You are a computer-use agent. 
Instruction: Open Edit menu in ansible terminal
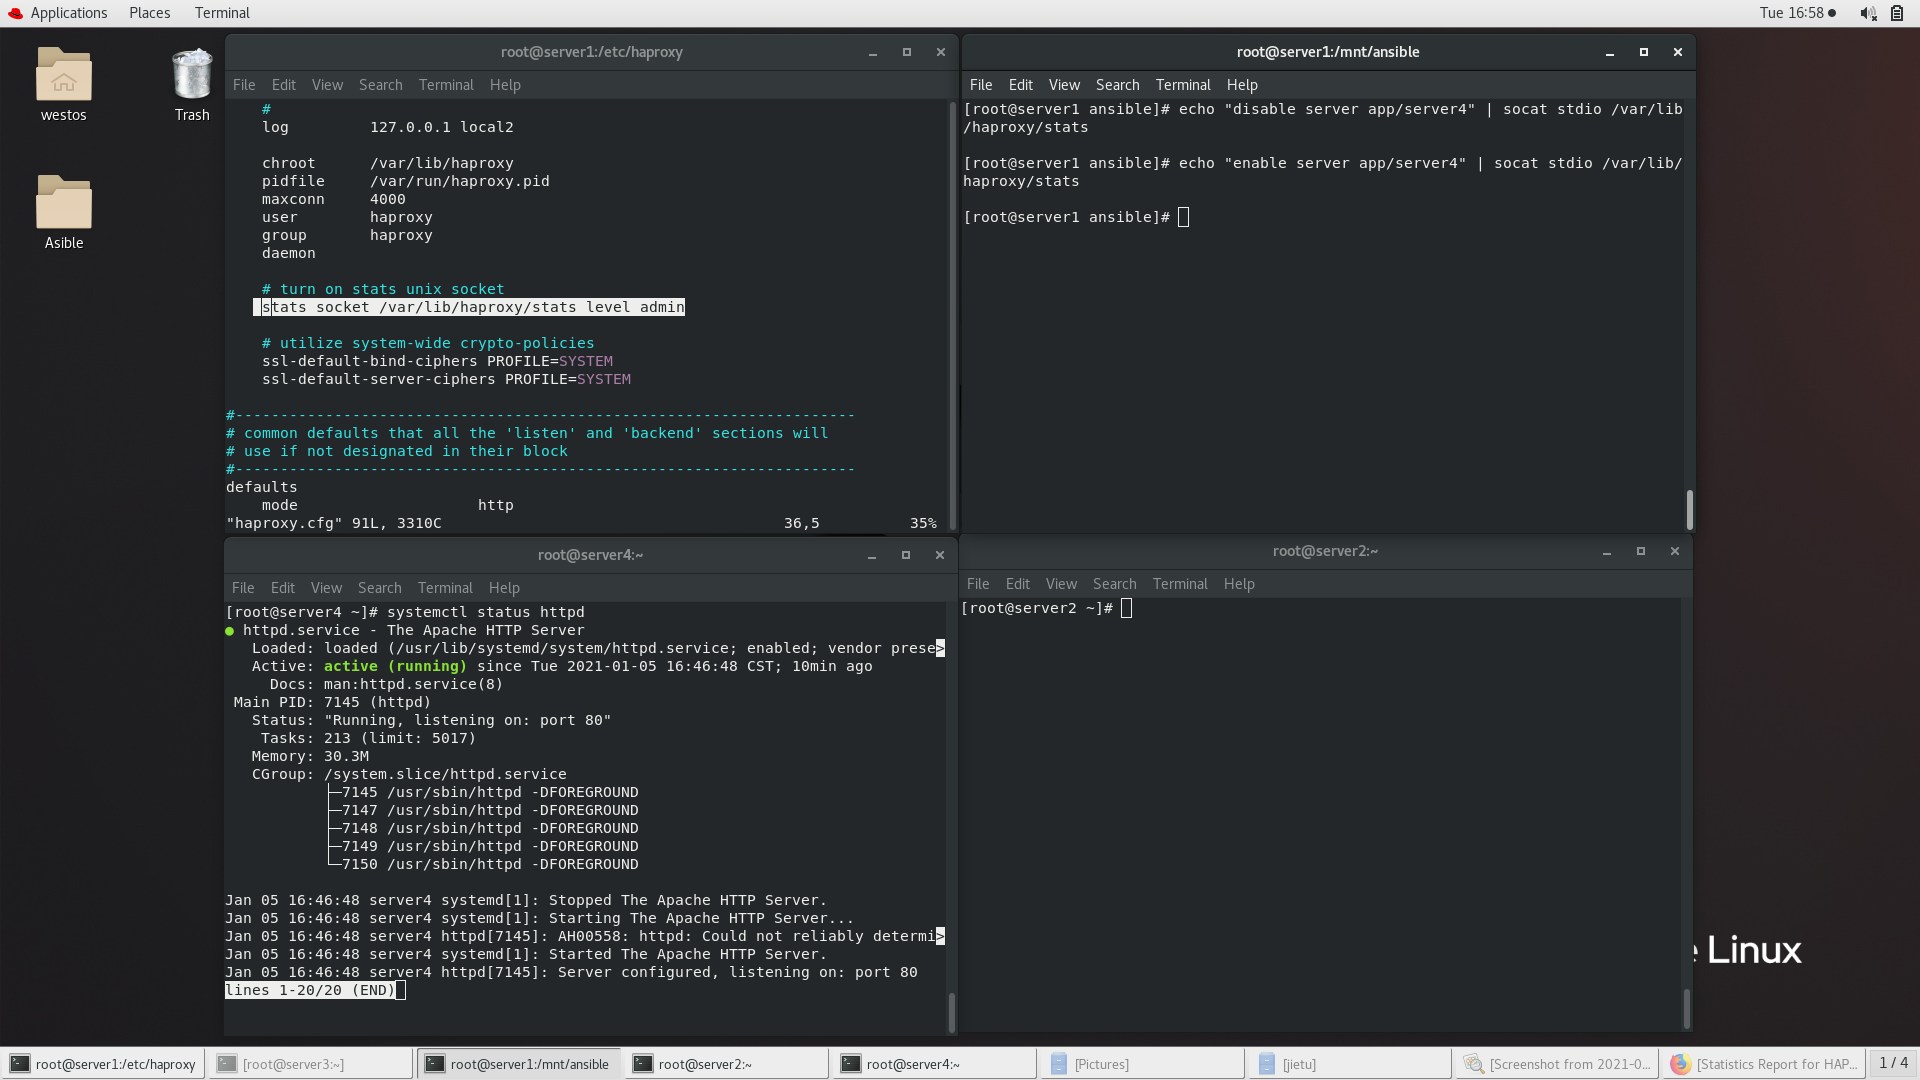coord(1020,85)
